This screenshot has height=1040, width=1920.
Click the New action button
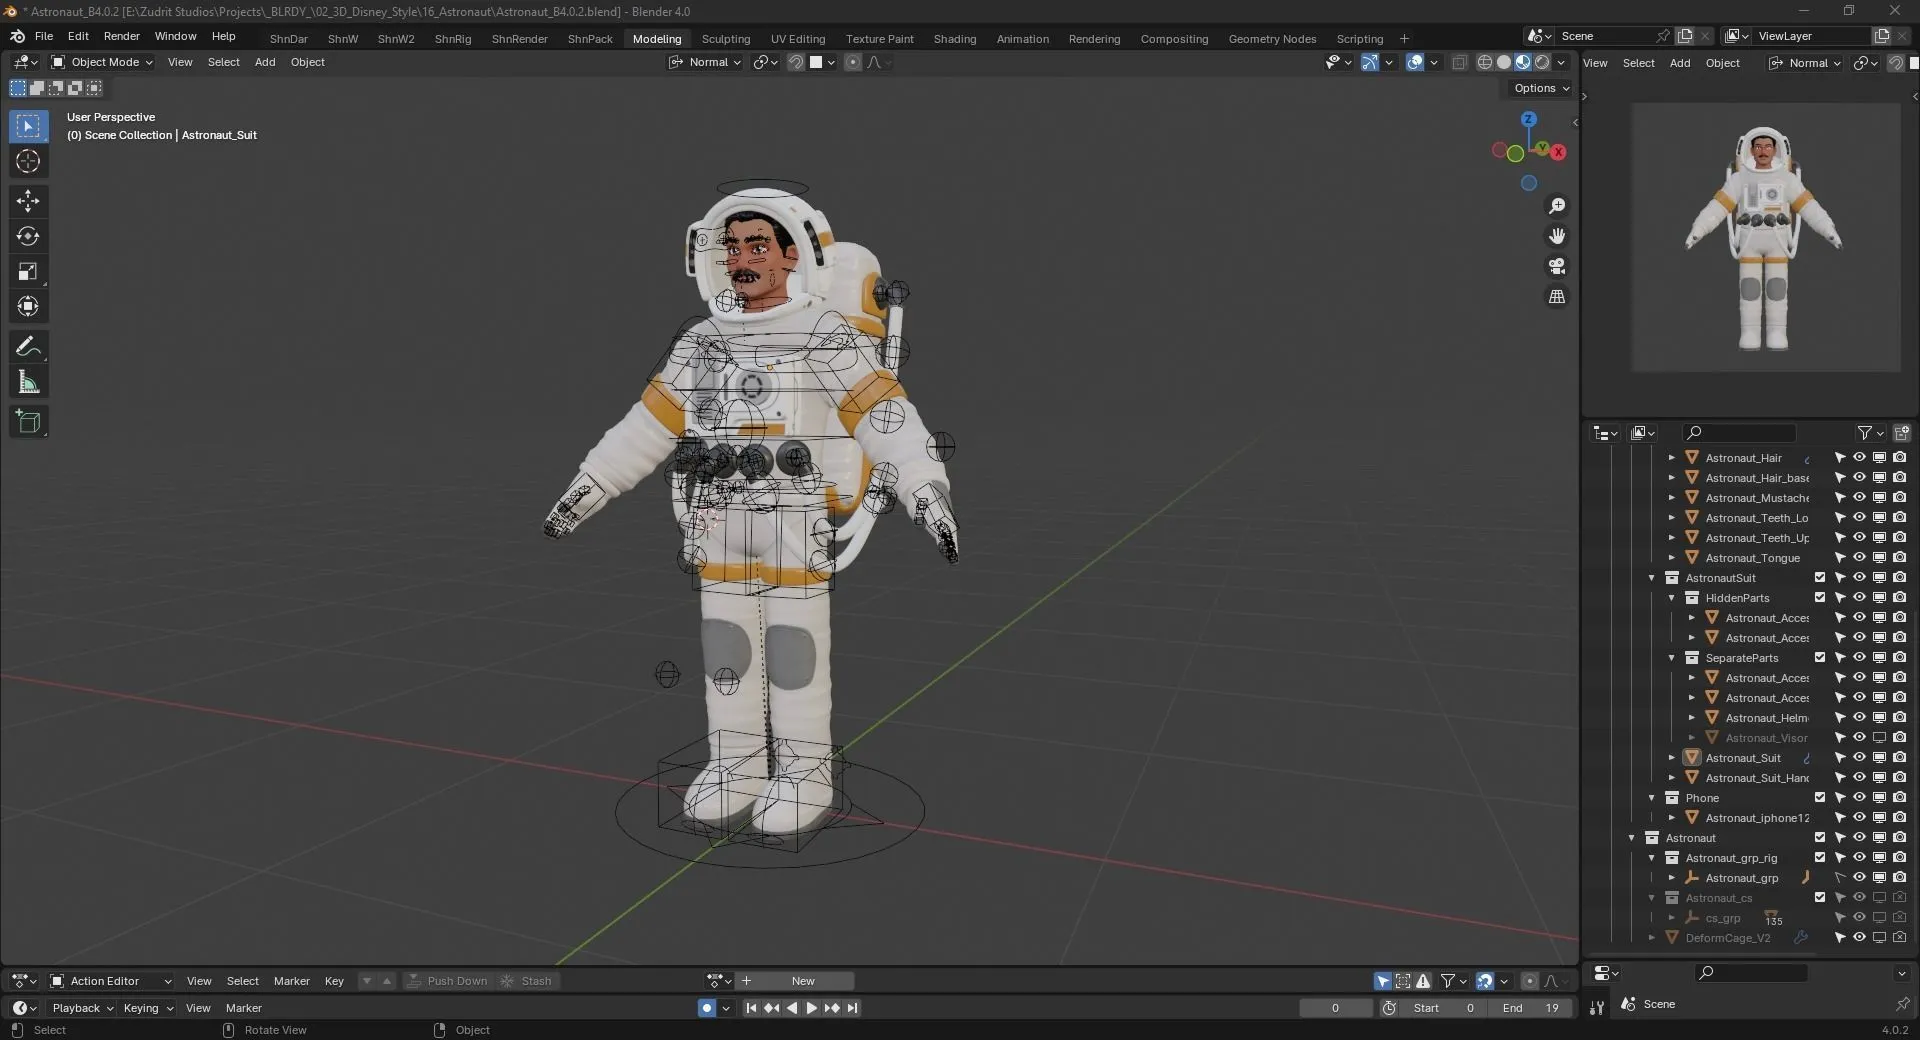801,981
